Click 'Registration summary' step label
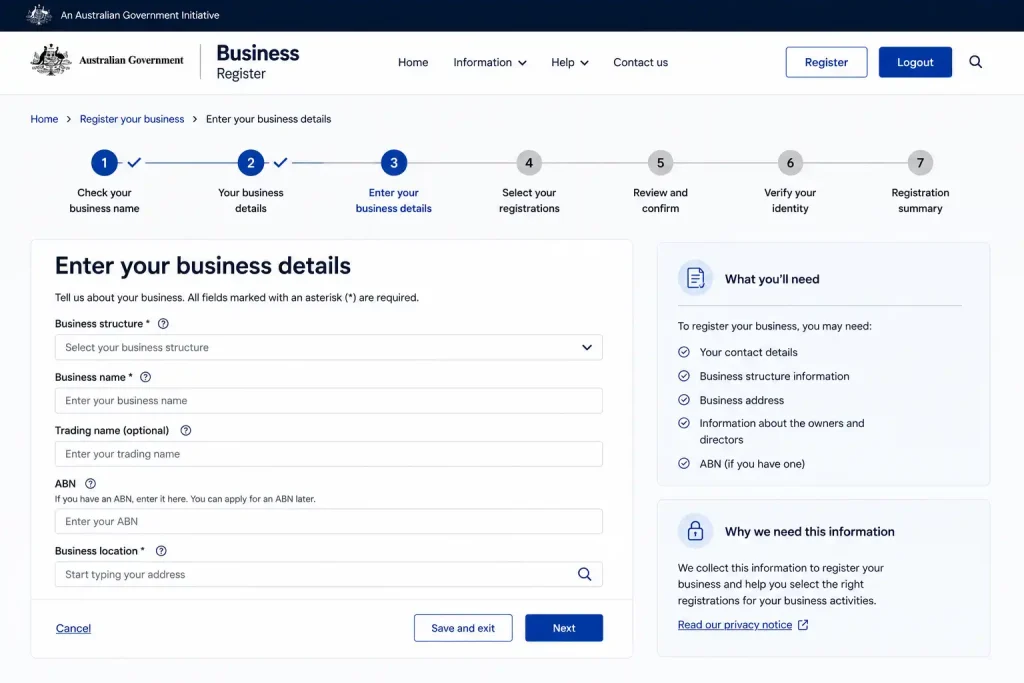The width and height of the screenshot is (1024, 683). pyautogui.click(x=920, y=200)
